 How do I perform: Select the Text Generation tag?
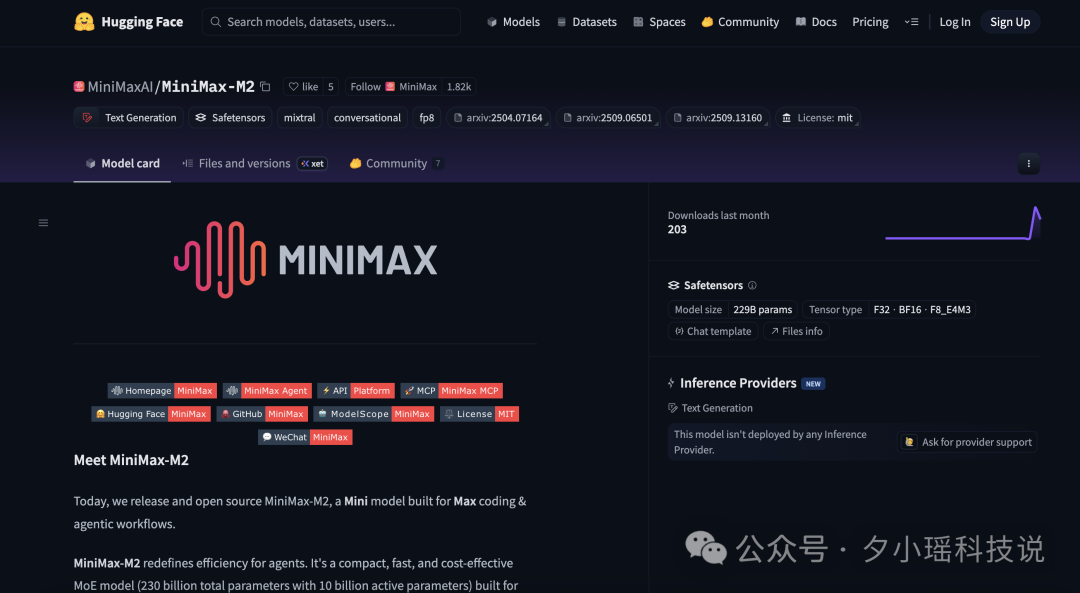(x=131, y=118)
